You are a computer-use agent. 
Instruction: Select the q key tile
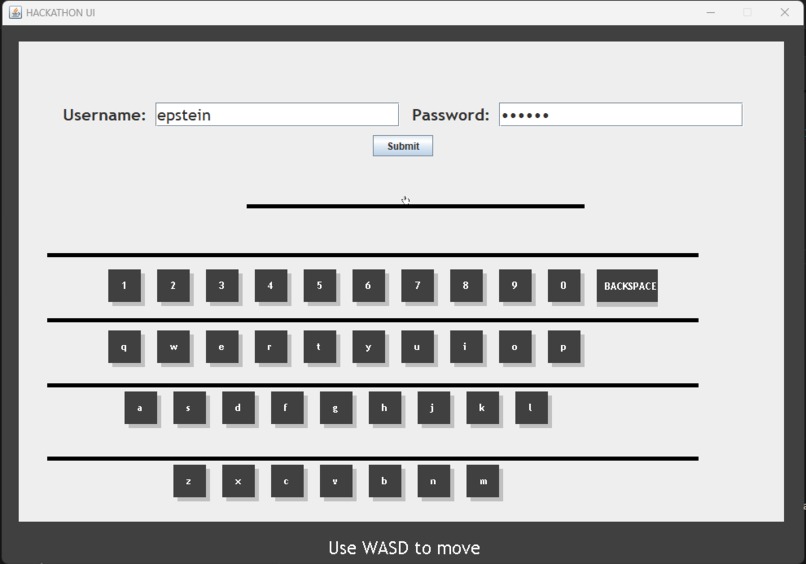(x=124, y=347)
